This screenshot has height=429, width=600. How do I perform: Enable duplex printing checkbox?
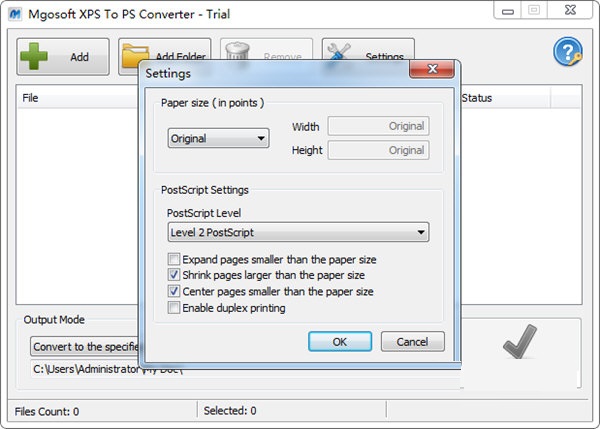(174, 308)
